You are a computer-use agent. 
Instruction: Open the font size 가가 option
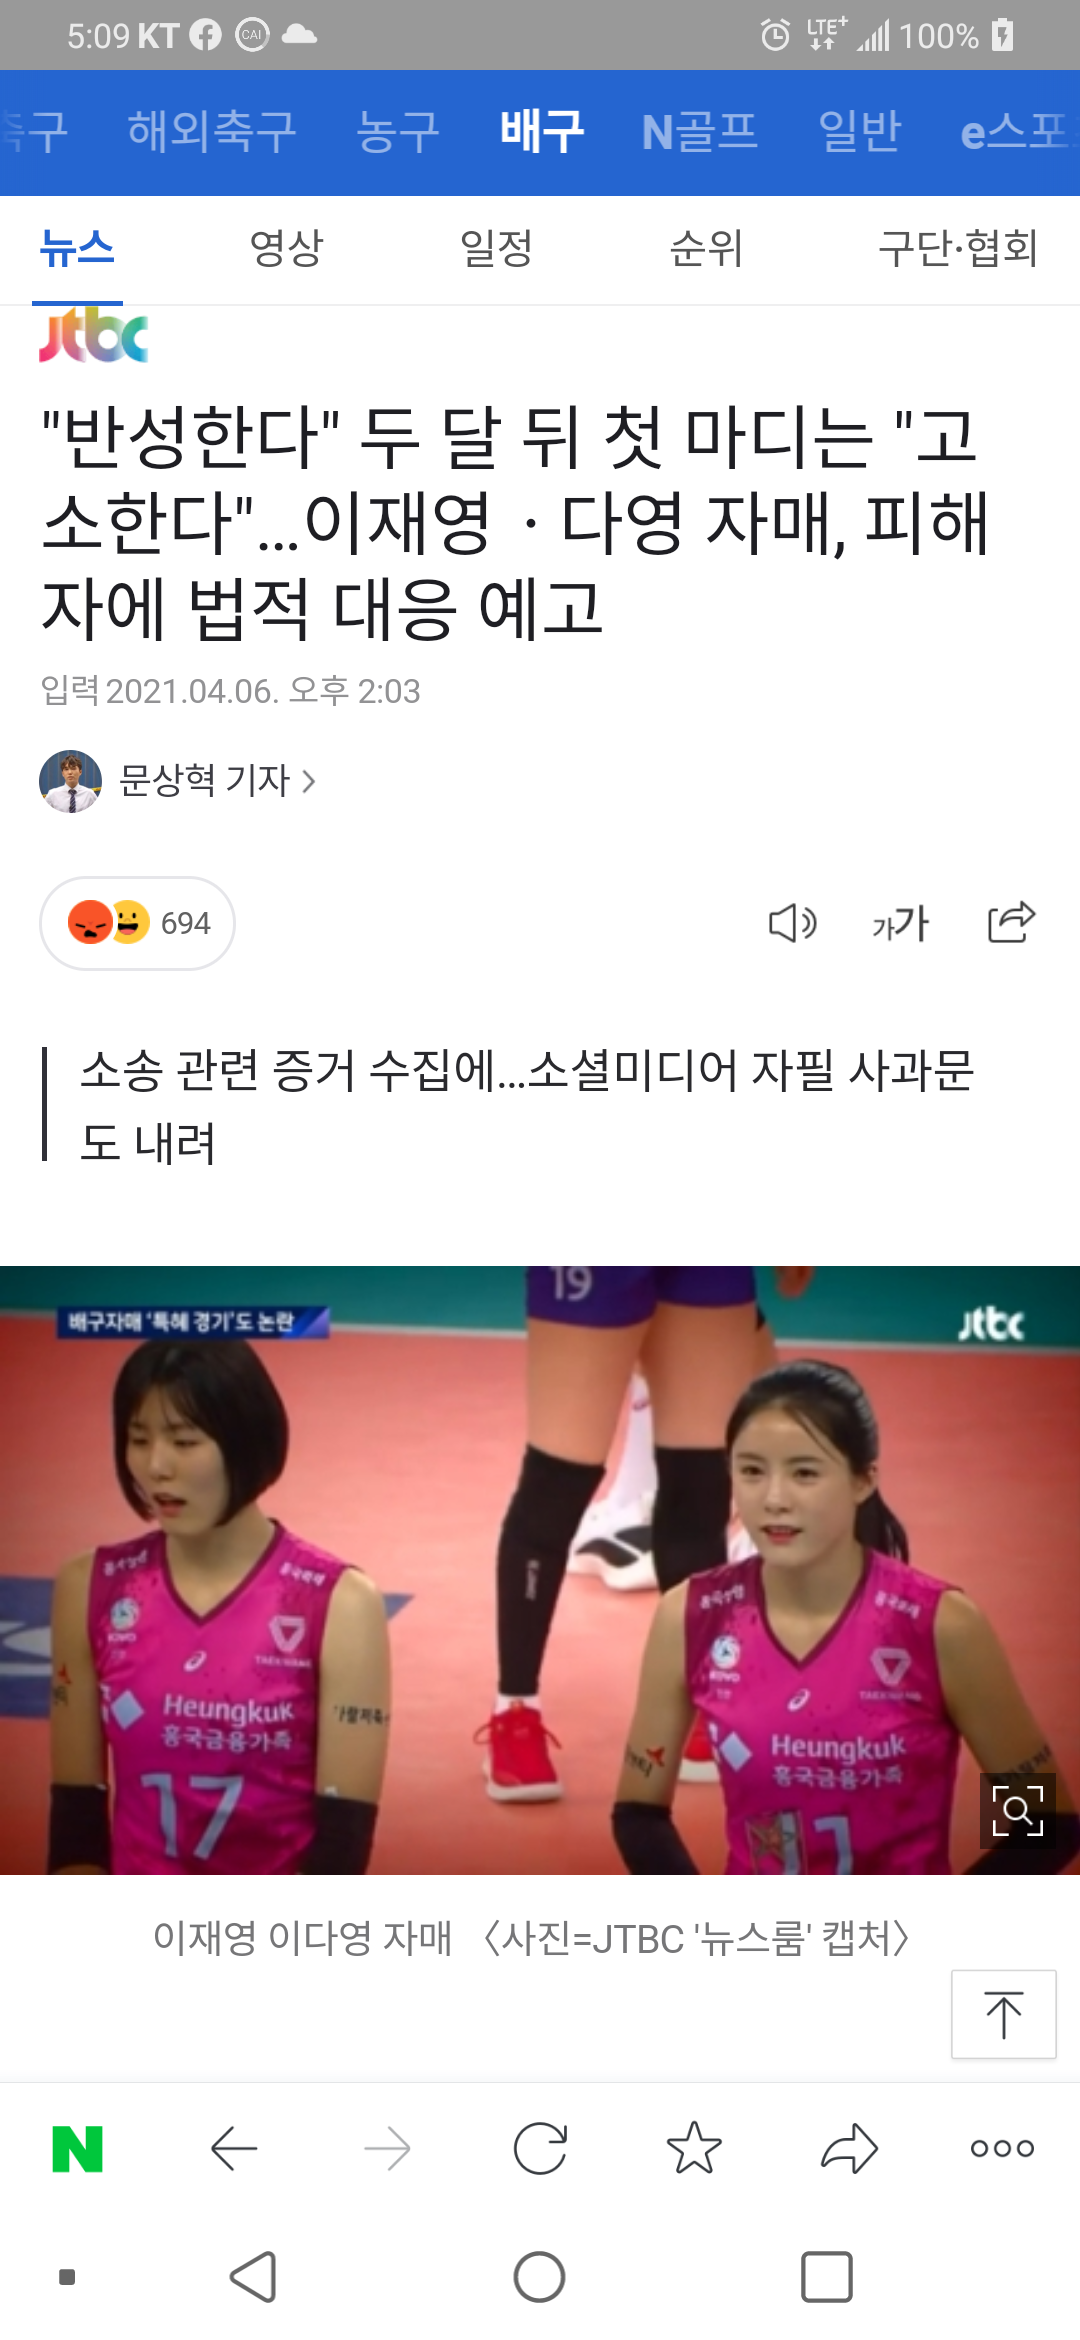point(900,923)
